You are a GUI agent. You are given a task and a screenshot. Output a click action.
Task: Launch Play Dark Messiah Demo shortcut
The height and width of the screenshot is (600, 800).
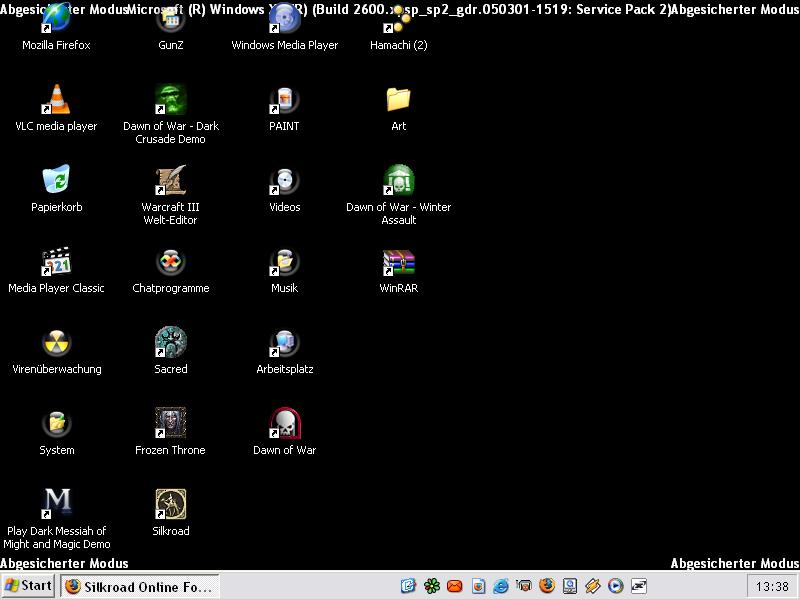pos(56,505)
